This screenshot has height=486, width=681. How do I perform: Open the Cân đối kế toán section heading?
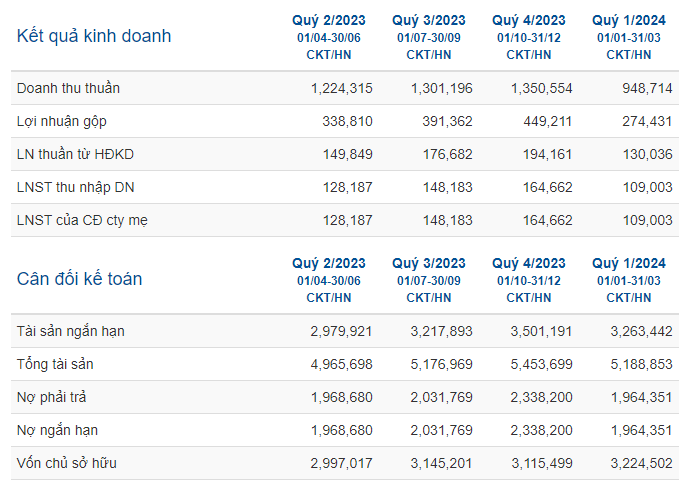click(x=79, y=279)
